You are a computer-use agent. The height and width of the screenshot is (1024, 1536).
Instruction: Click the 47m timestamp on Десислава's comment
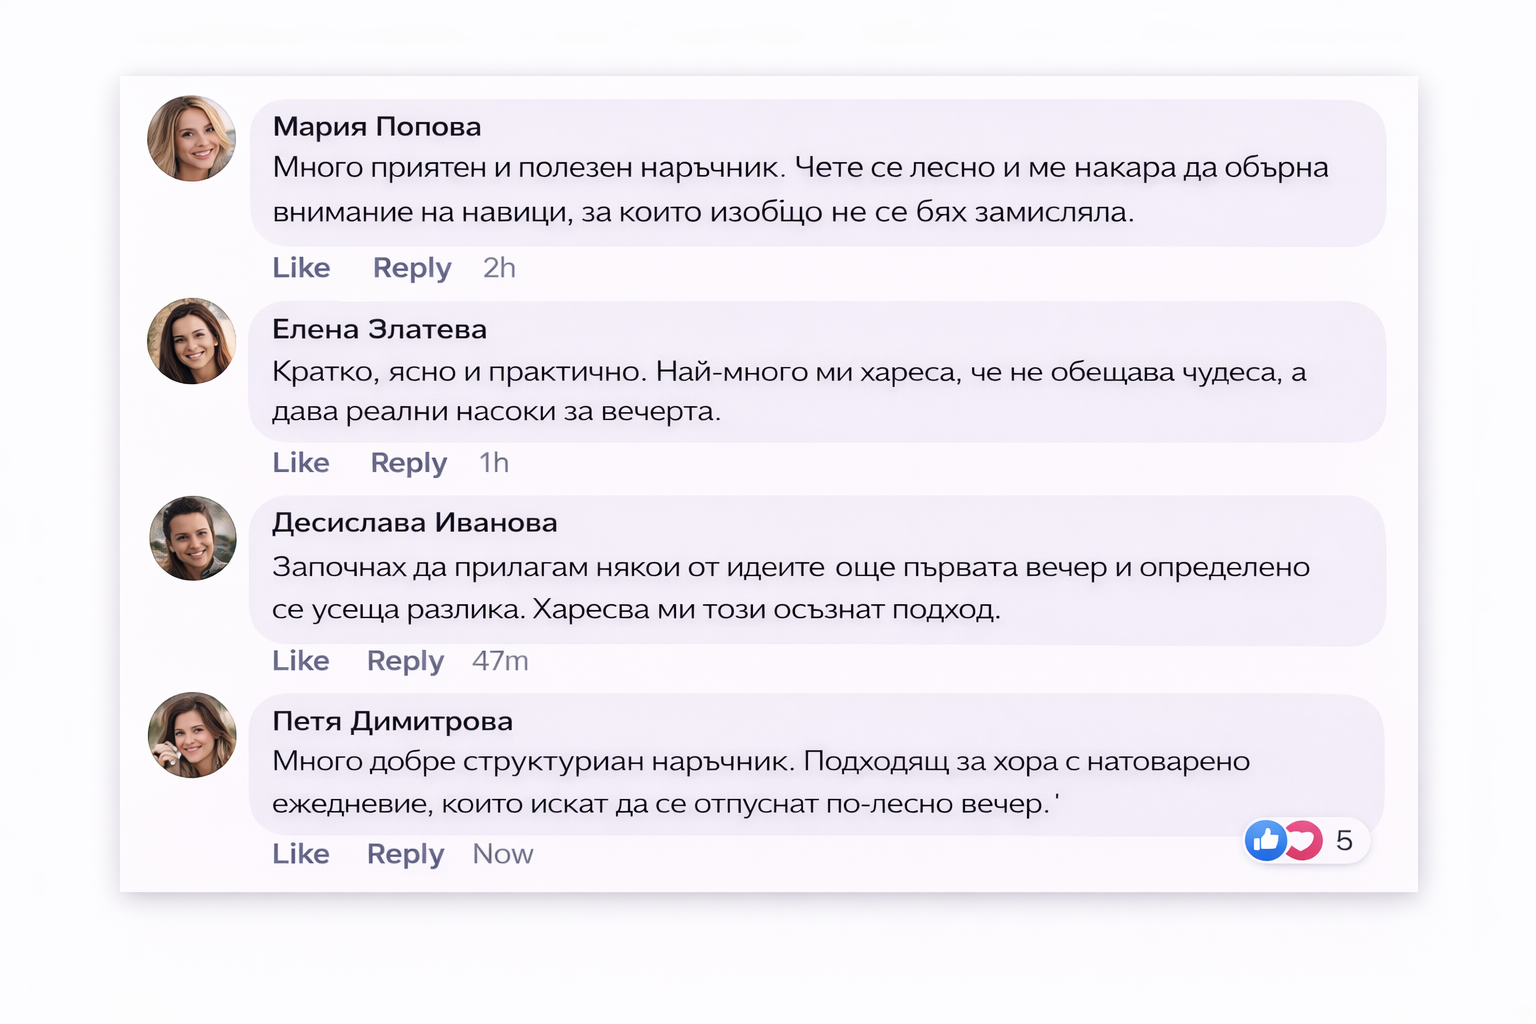500,661
